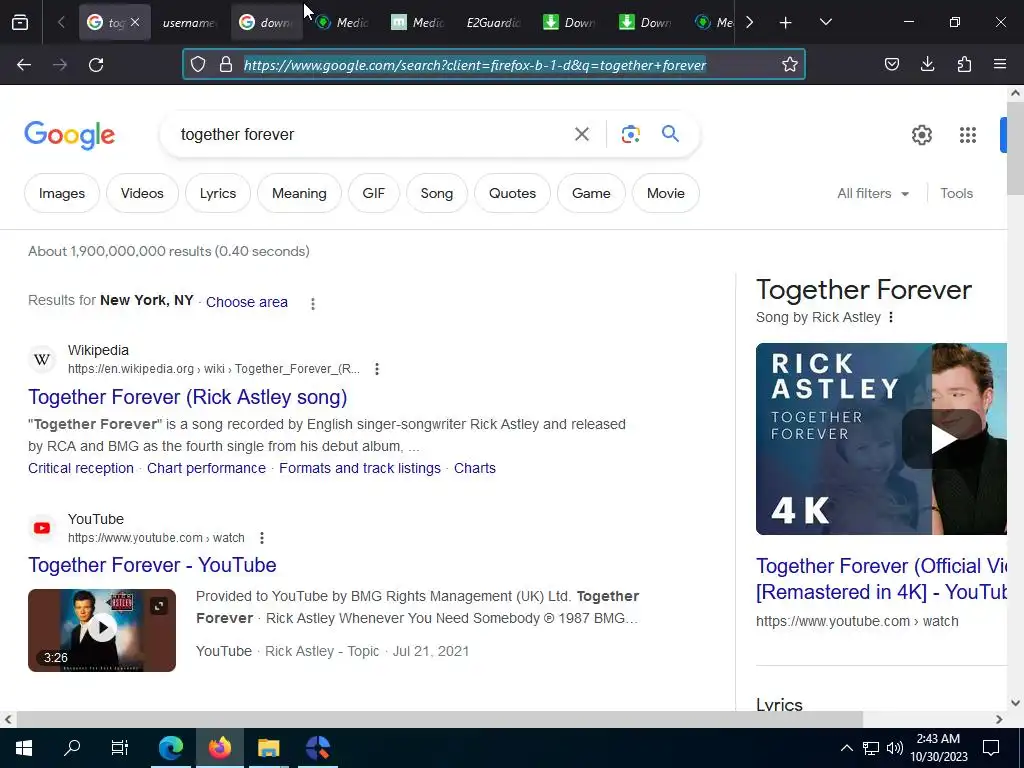Open Windows Start menu
The width and height of the screenshot is (1024, 768).
pyautogui.click(x=24, y=747)
